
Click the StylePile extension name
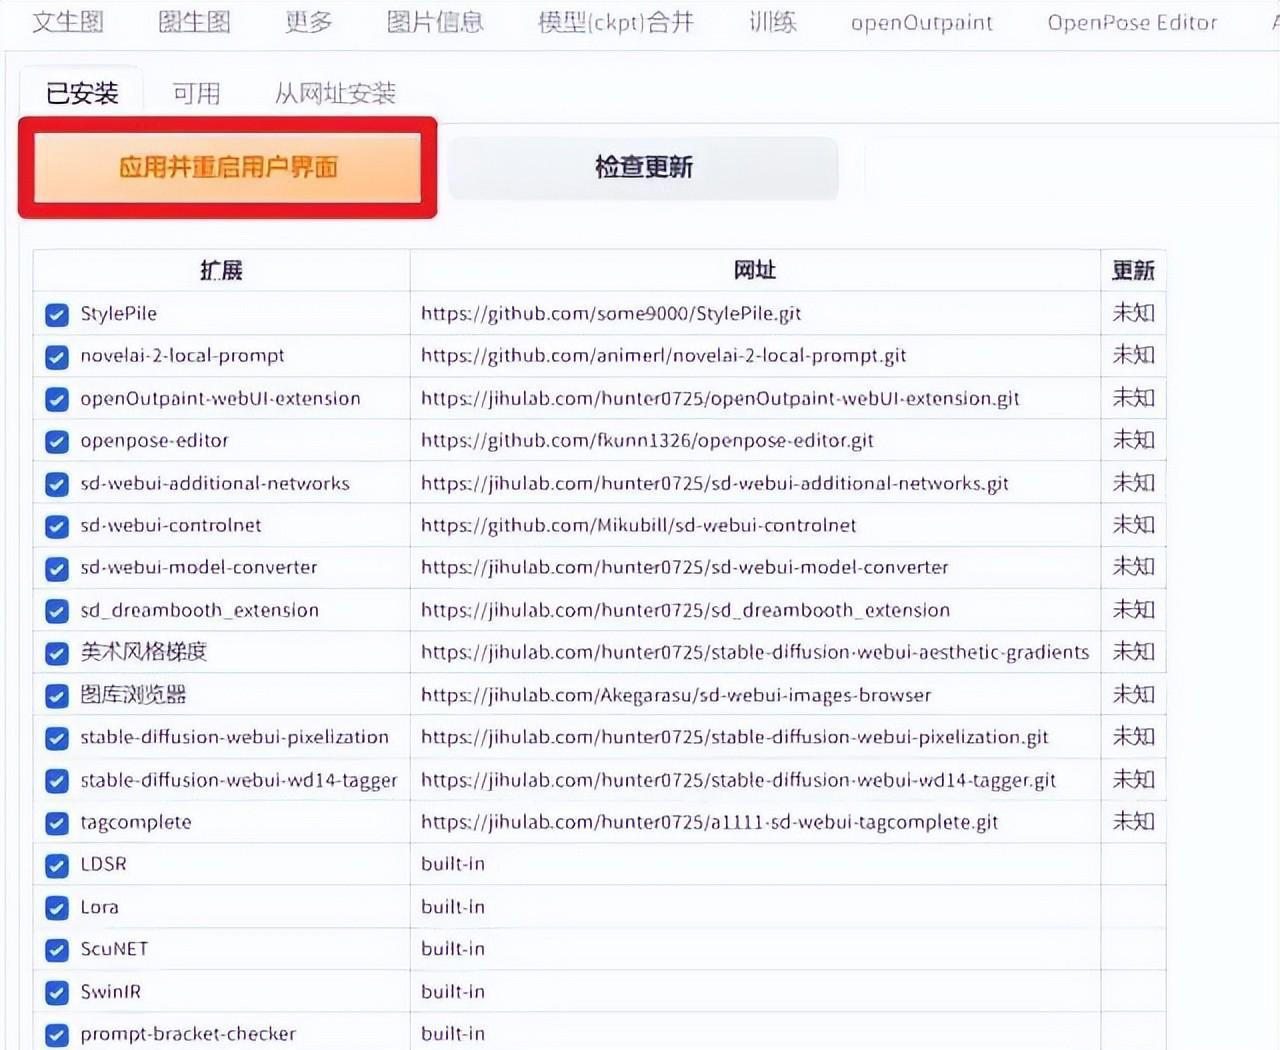point(119,314)
